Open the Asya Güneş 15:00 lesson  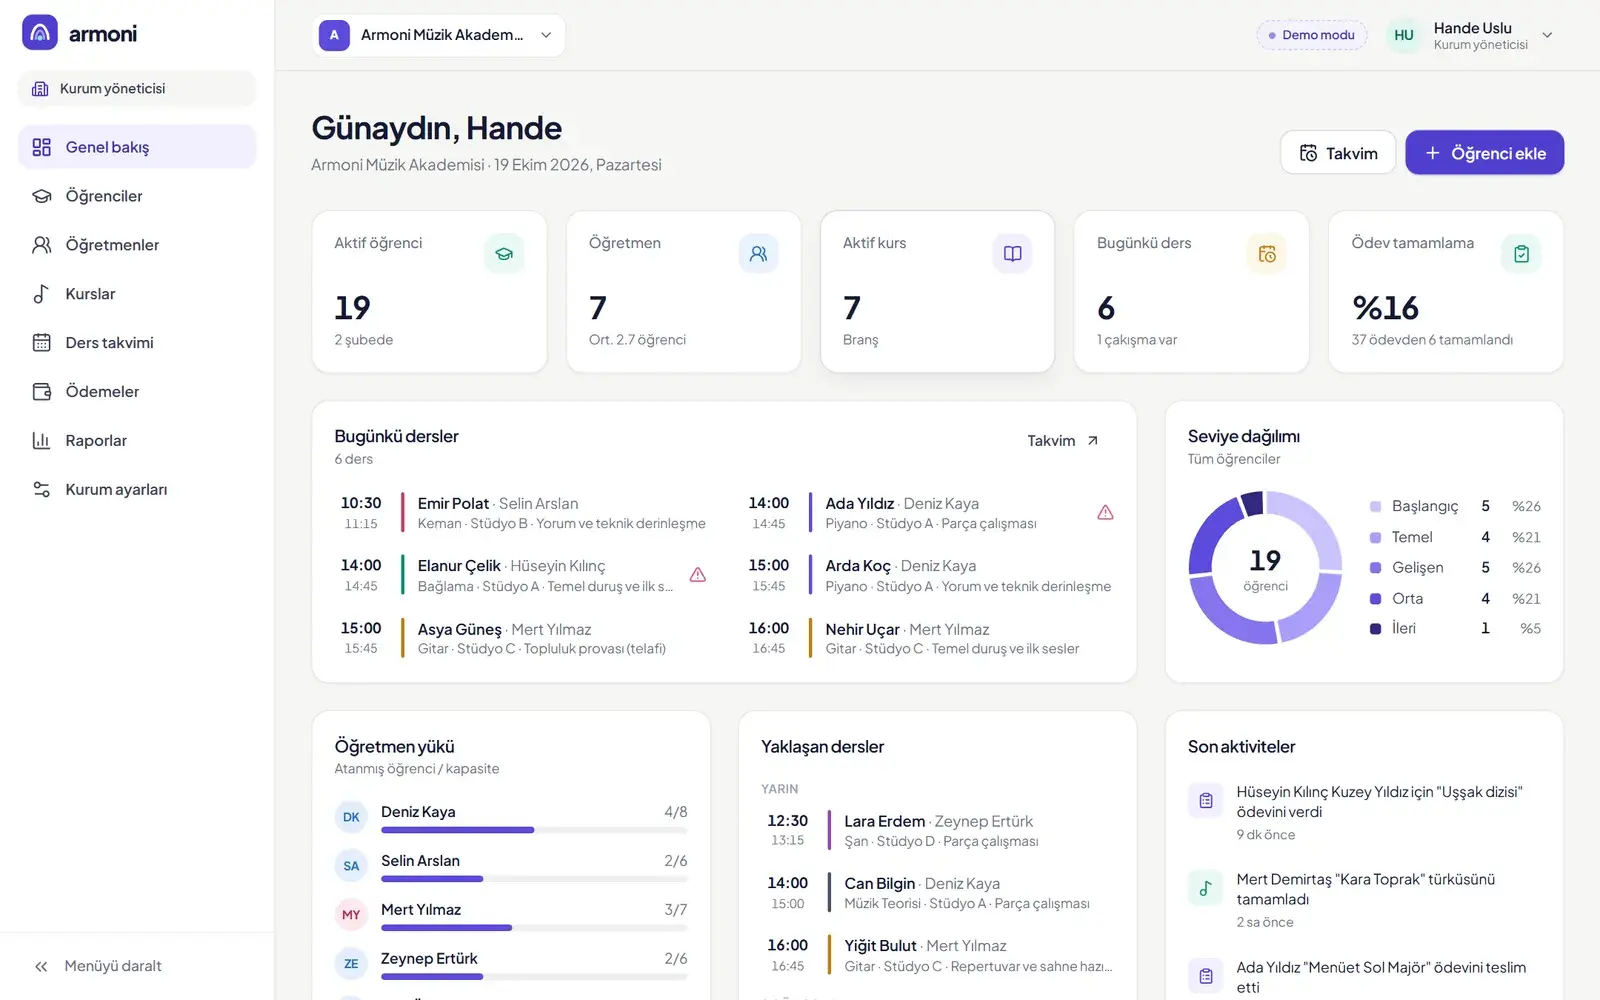523,638
